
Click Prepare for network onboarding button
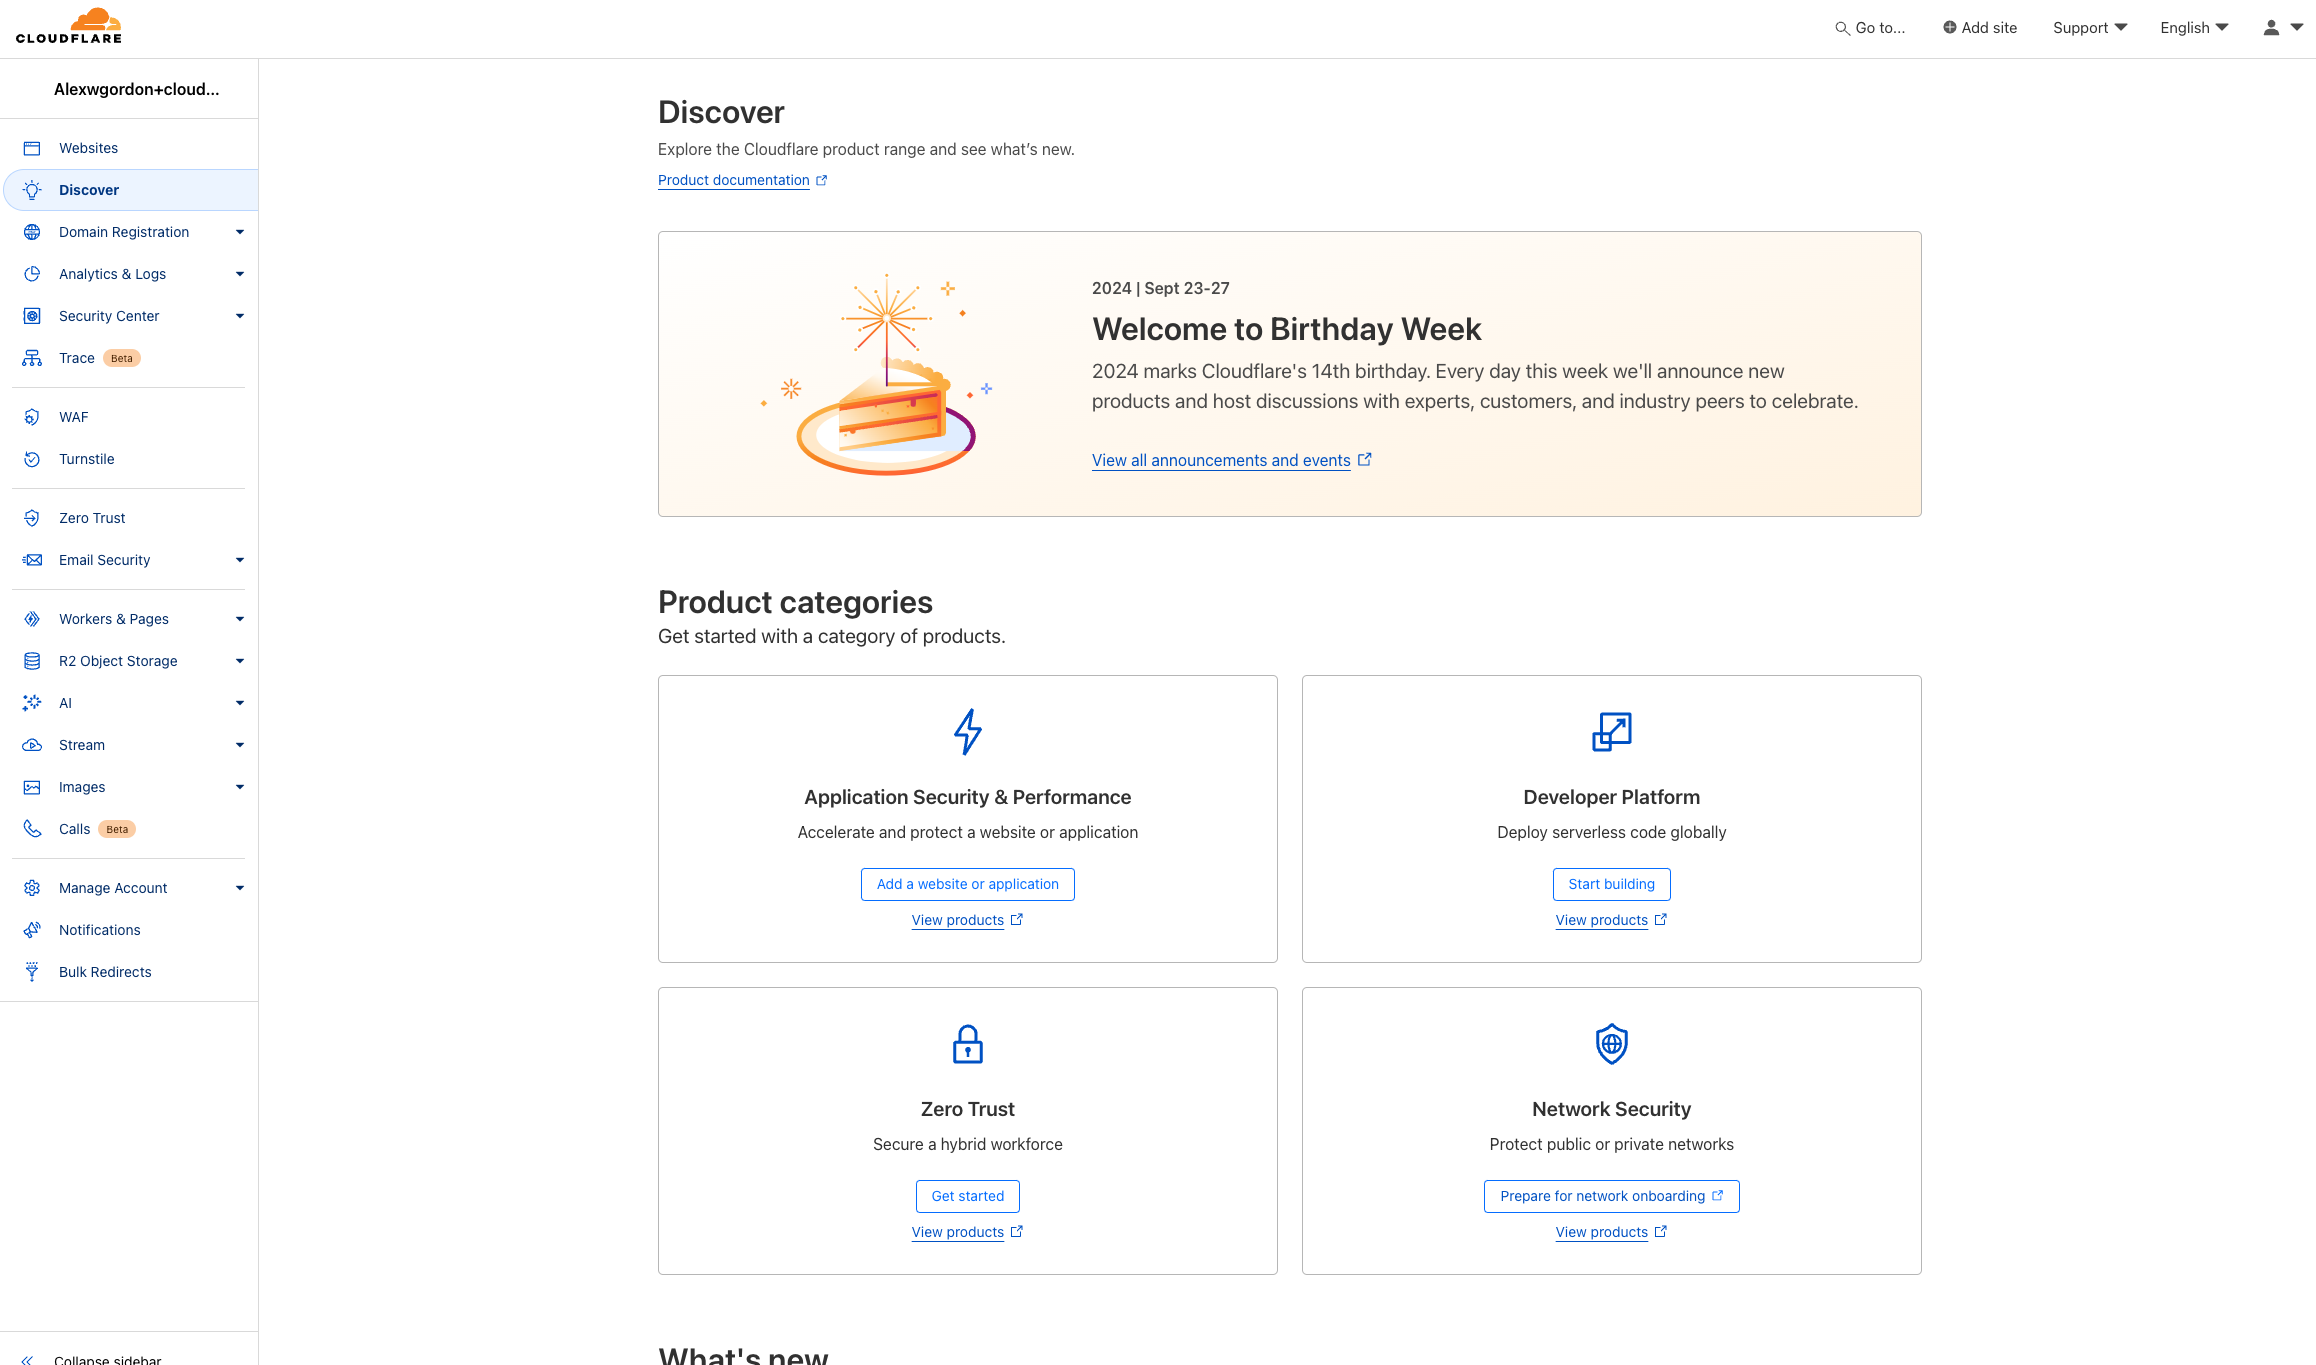click(x=1612, y=1196)
